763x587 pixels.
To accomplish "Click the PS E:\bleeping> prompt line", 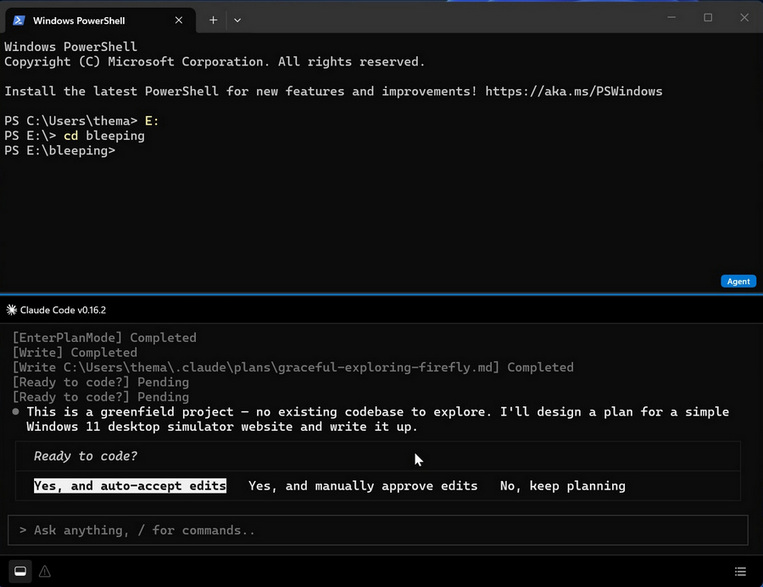I will coord(60,151).
